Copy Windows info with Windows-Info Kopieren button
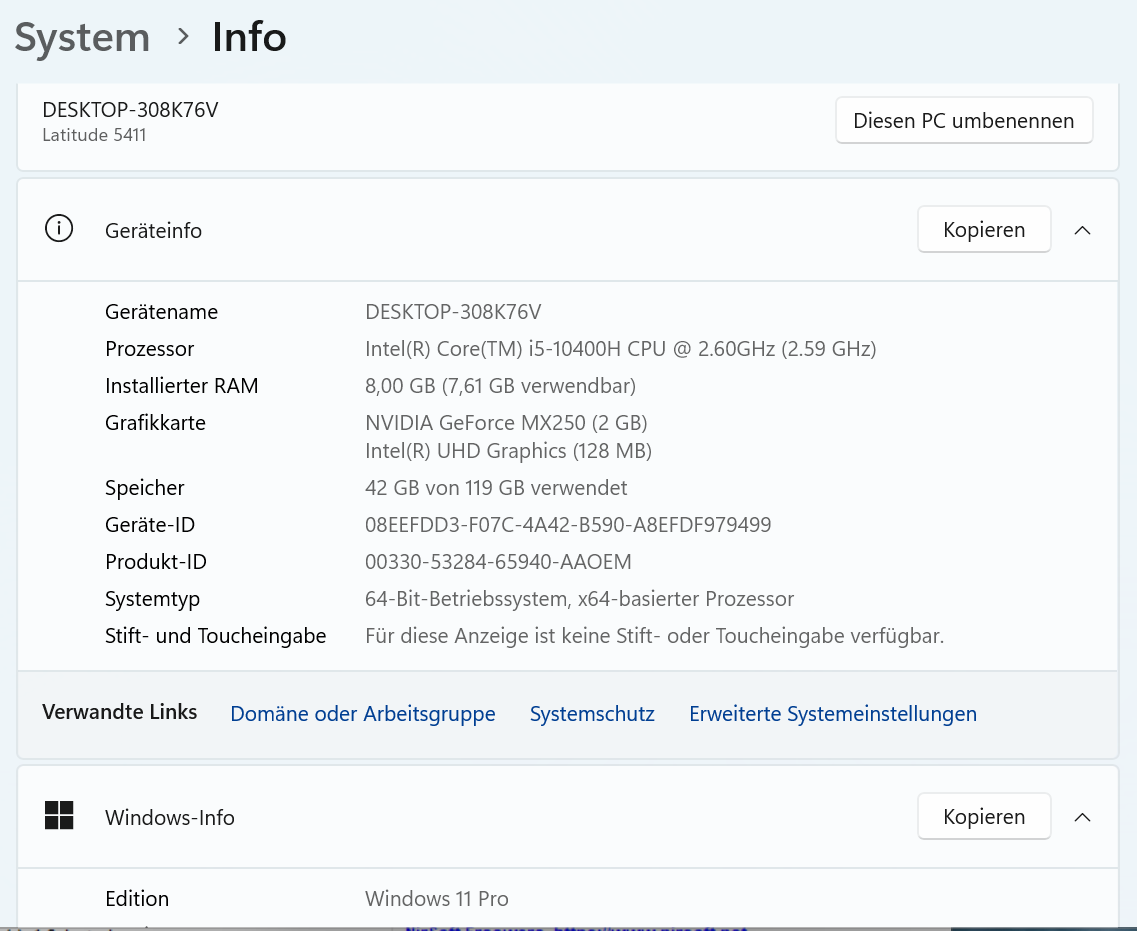 pyautogui.click(x=984, y=816)
